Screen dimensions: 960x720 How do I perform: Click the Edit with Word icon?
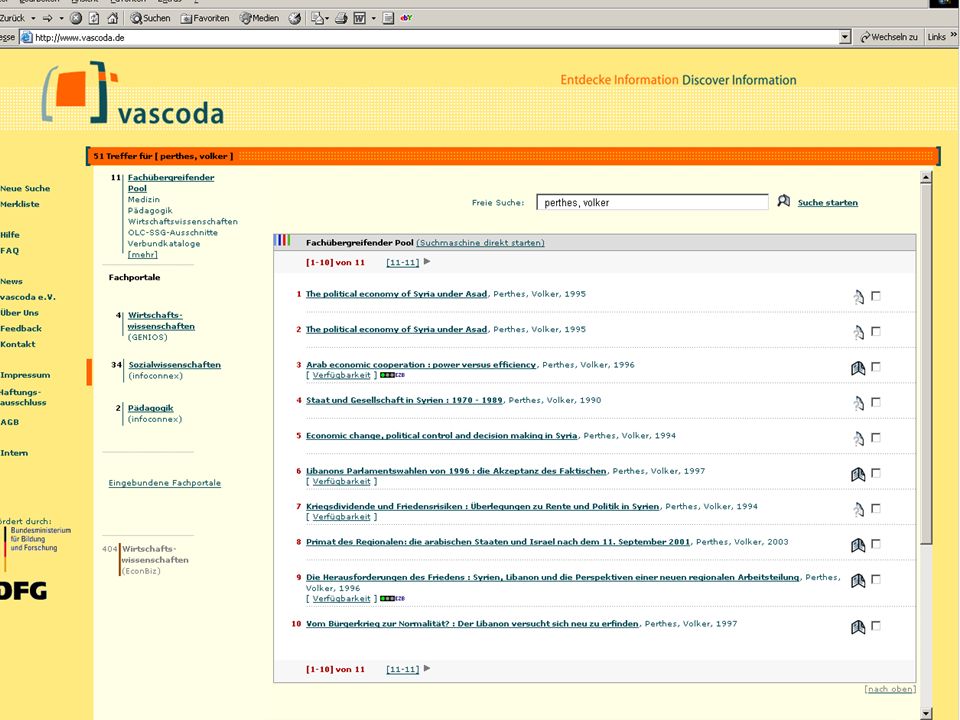(359, 18)
